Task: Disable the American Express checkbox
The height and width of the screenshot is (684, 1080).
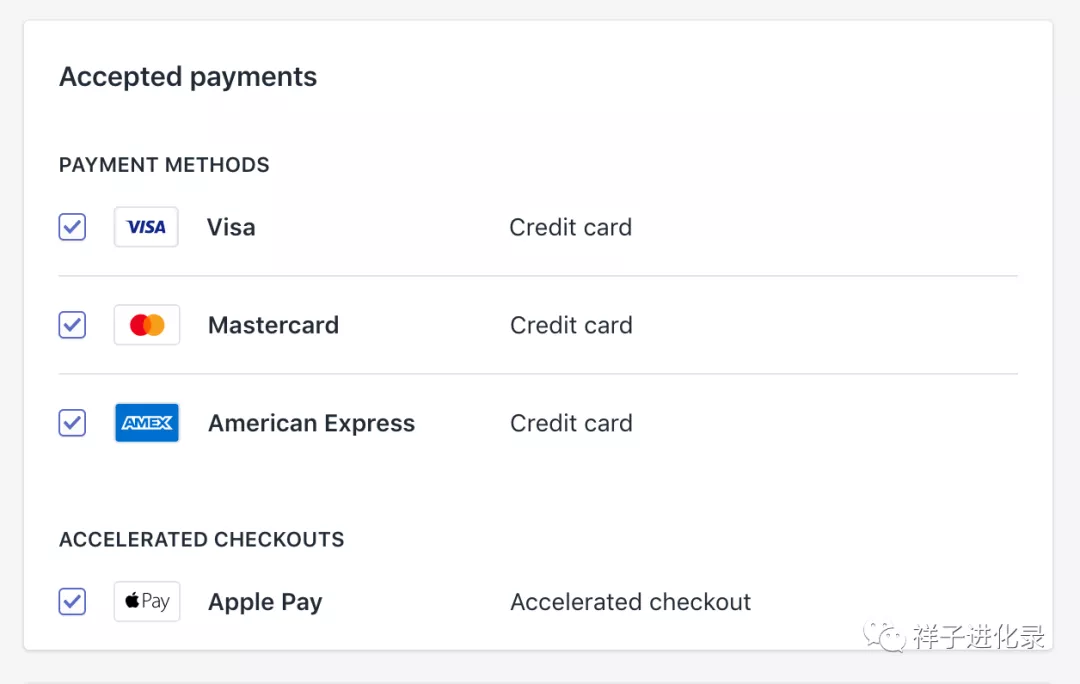Action: [x=72, y=423]
